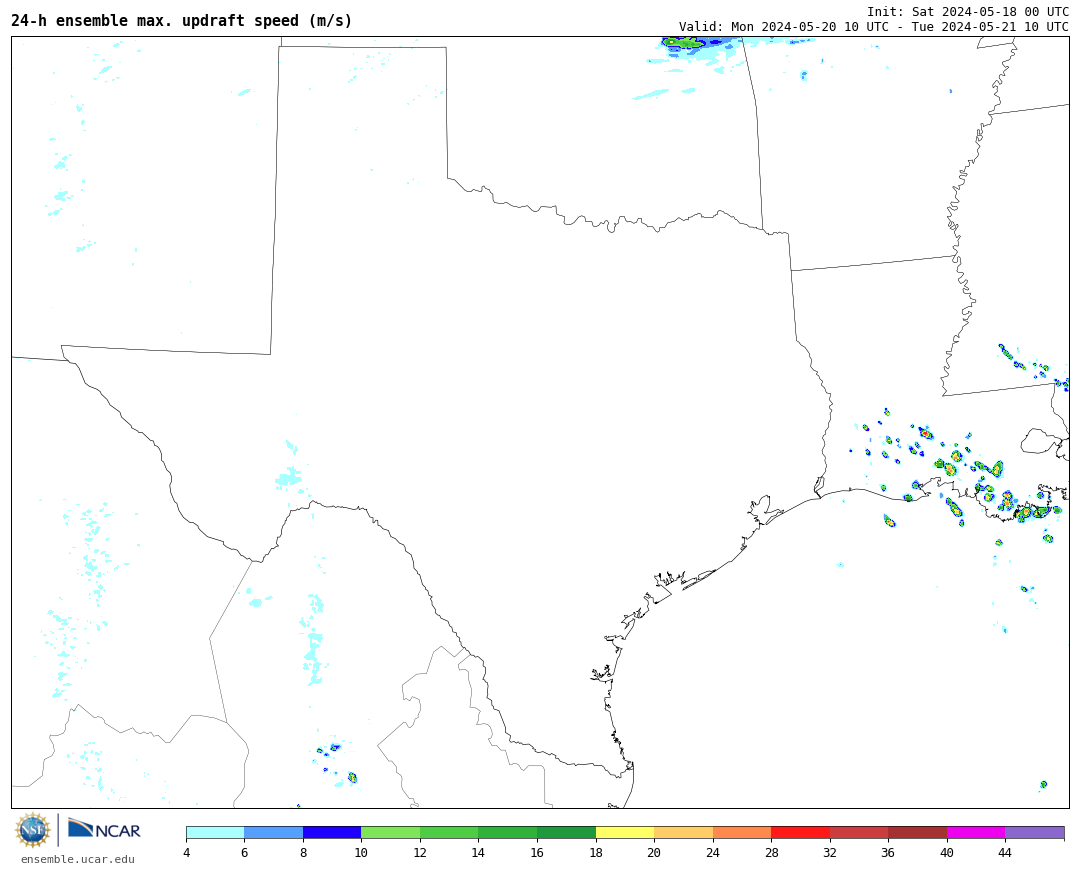This screenshot has width=1080, height=871.
Task: Click the NSF logo
Action: point(33,830)
